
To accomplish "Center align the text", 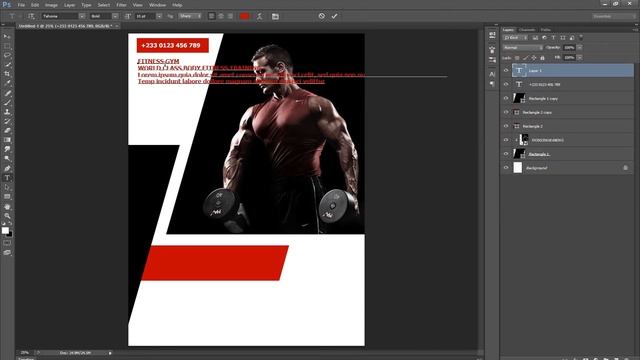I will coord(221,16).
